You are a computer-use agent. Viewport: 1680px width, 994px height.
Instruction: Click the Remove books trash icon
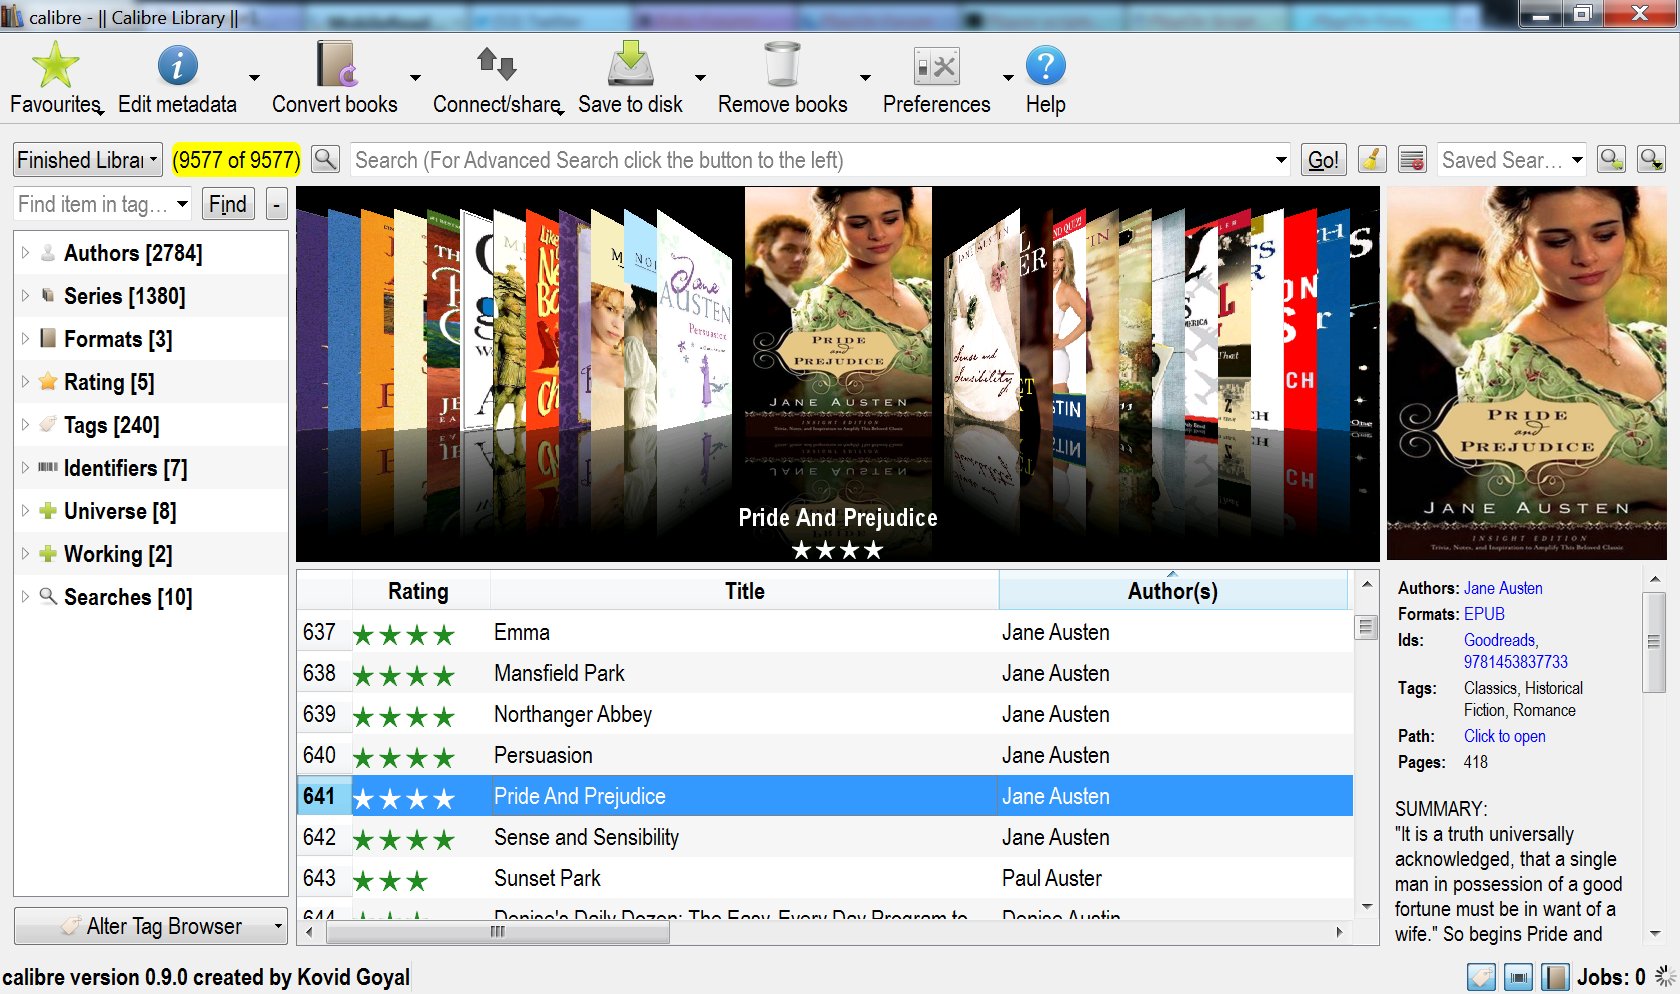pos(782,66)
